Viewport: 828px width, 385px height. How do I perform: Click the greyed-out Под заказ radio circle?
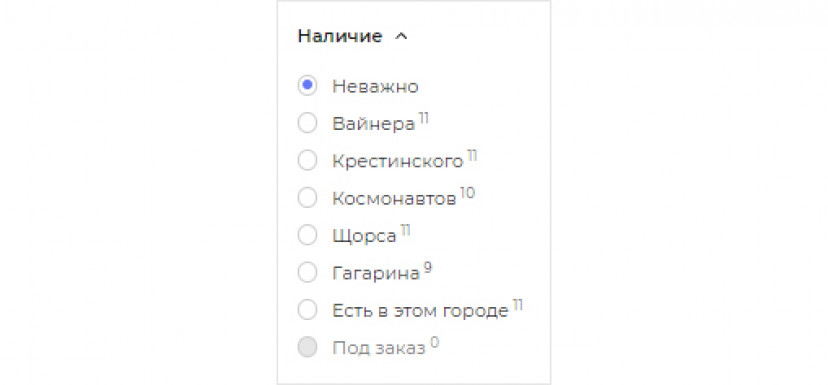(307, 348)
